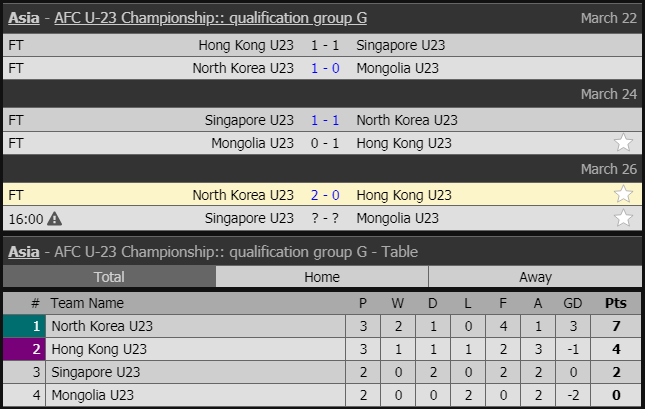Viewport: 645px width, 409px height.
Task: Click the Team Name column header
Action: 87,303
